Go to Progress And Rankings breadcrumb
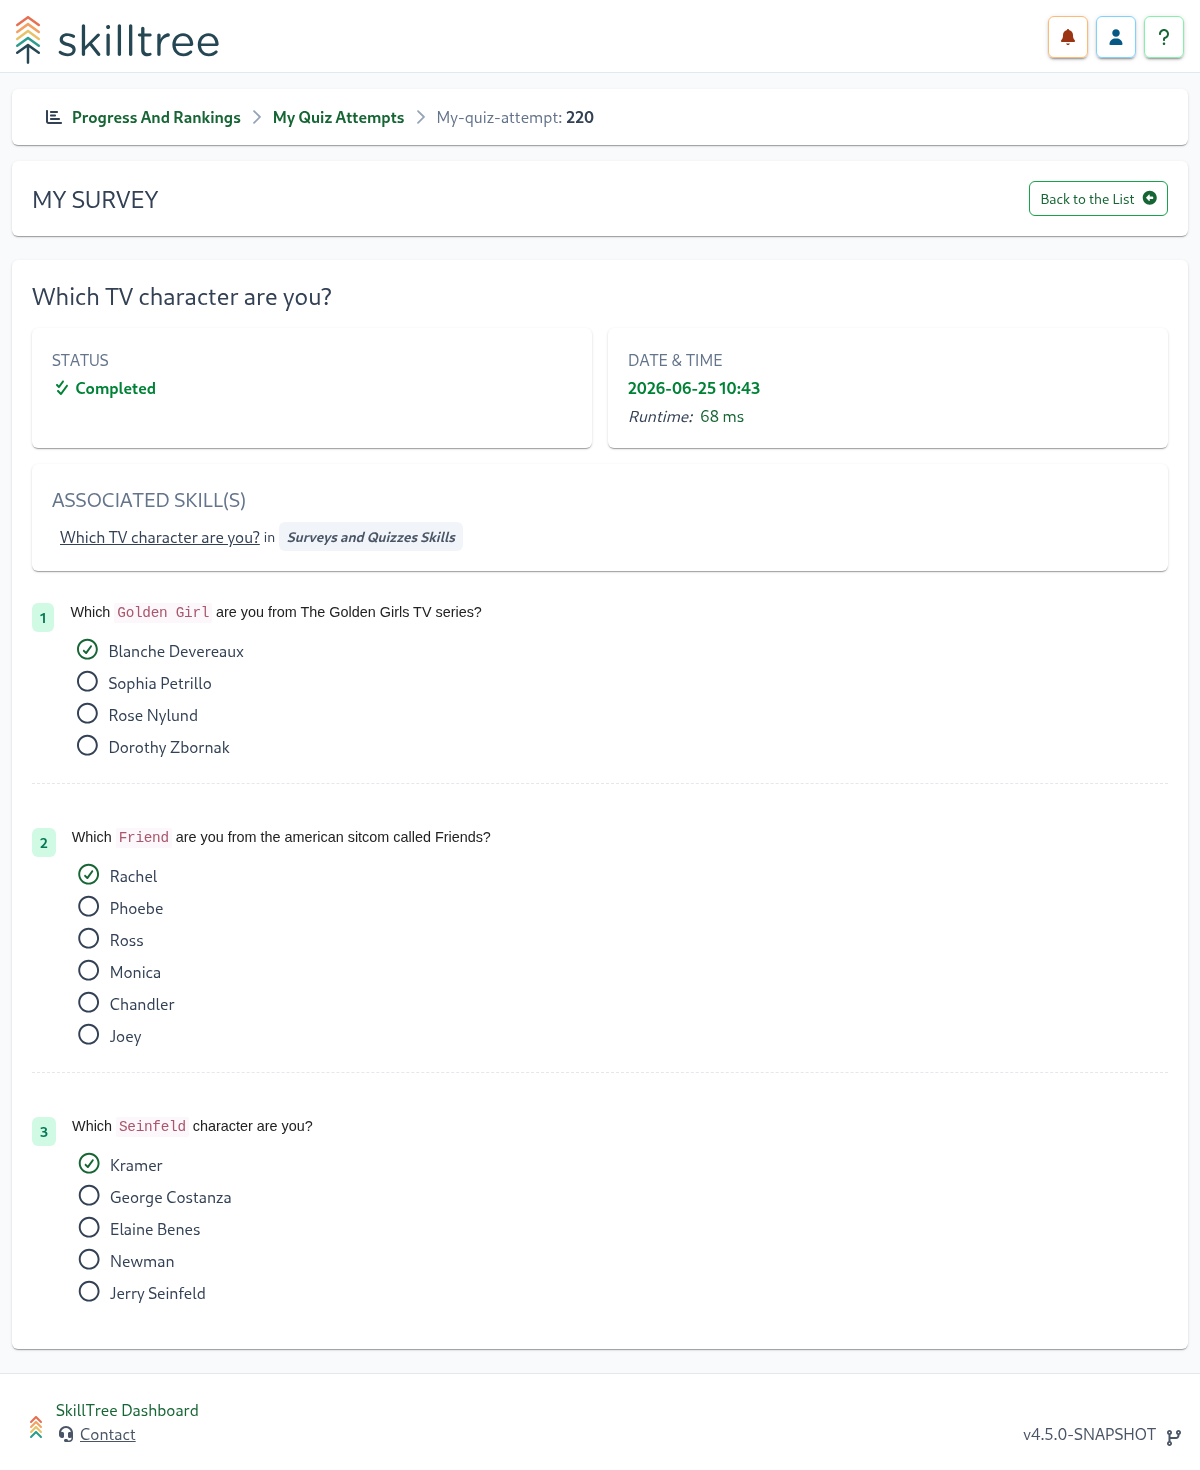 156,117
